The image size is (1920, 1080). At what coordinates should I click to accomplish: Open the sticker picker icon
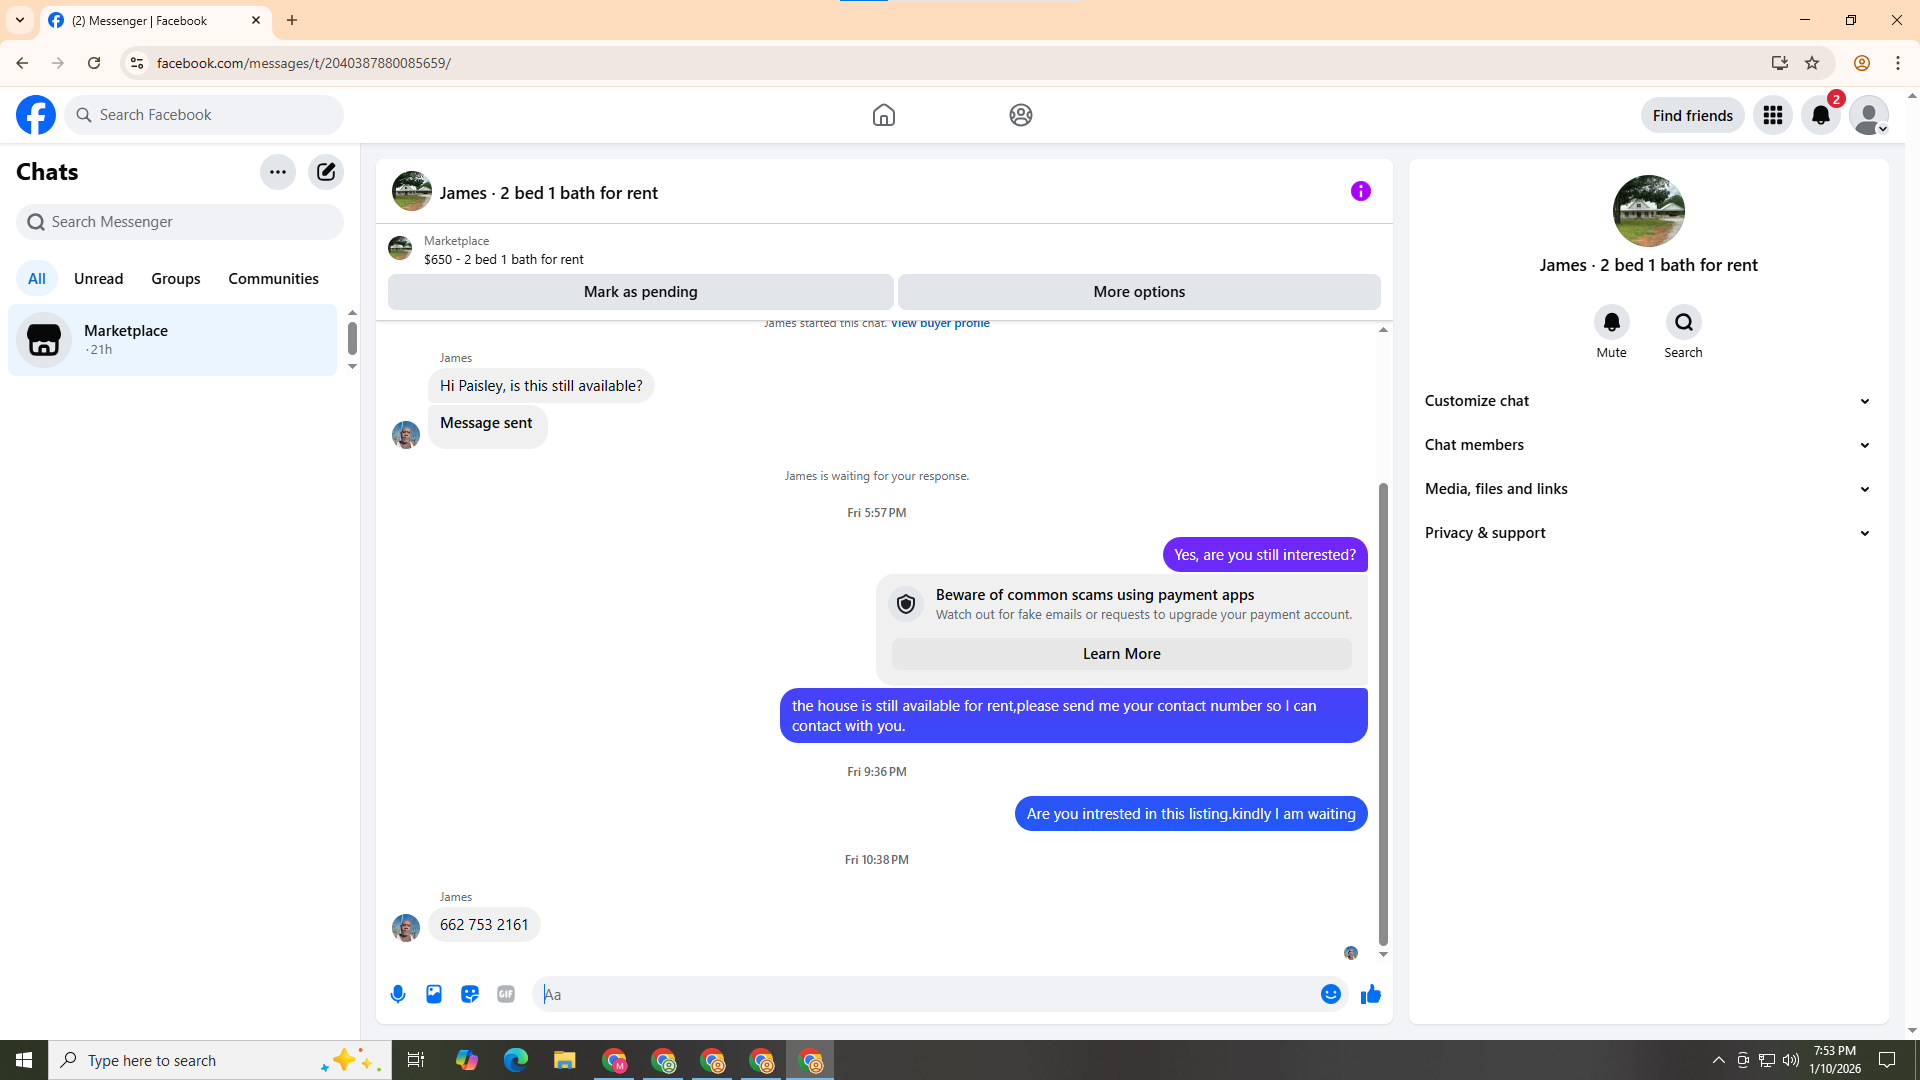pyautogui.click(x=470, y=994)
